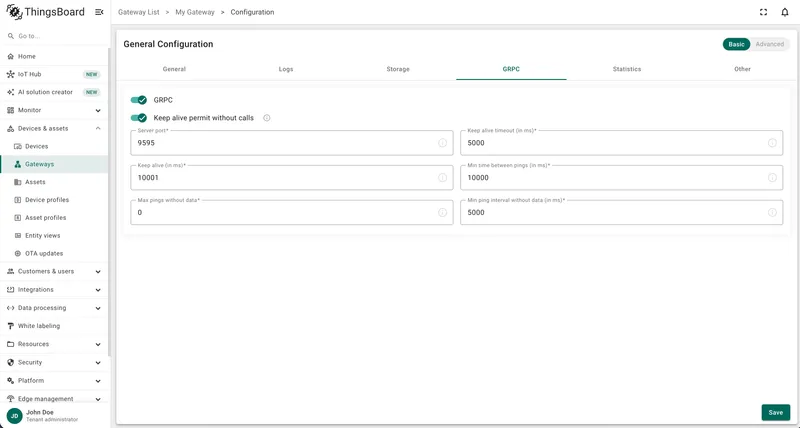Click the IoT Hub icon
800x428 pixels.
coord(11,74)
